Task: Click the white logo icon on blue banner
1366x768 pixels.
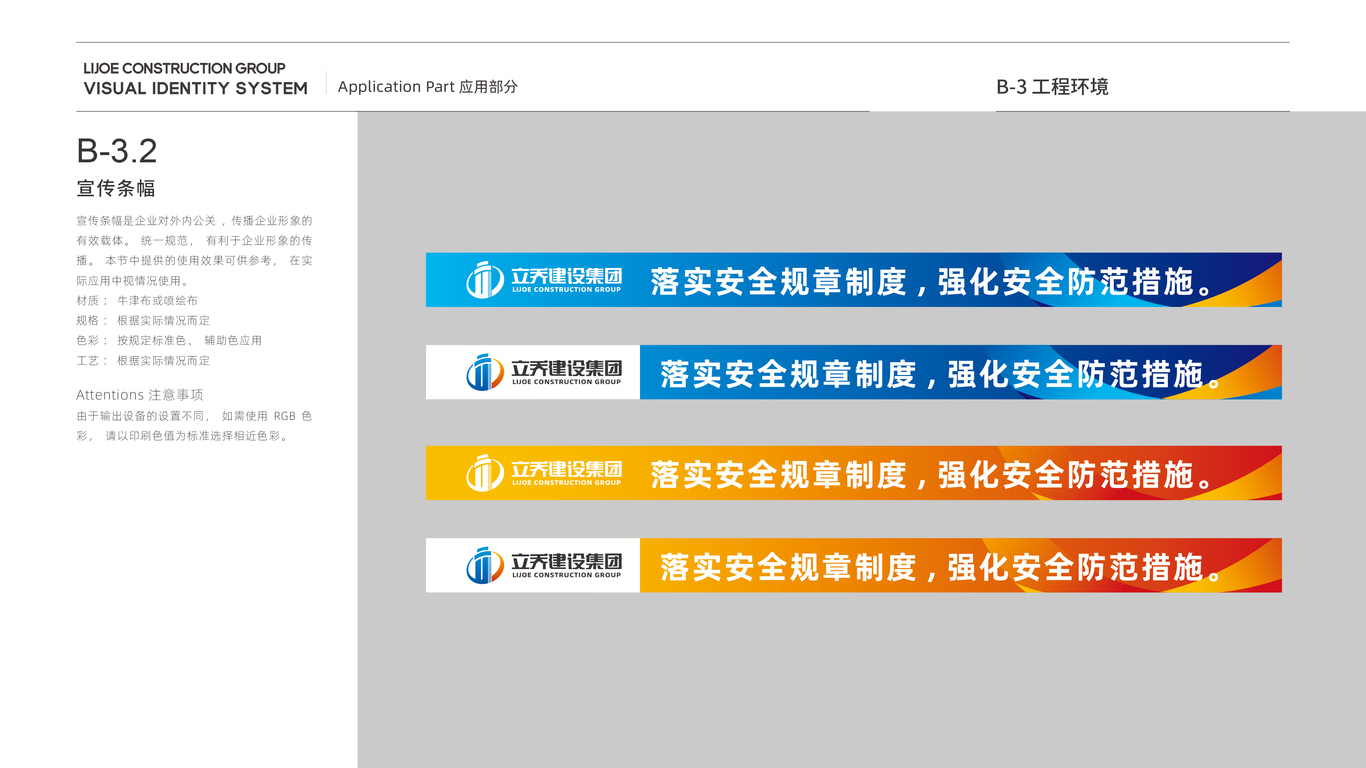Action: 485,280
